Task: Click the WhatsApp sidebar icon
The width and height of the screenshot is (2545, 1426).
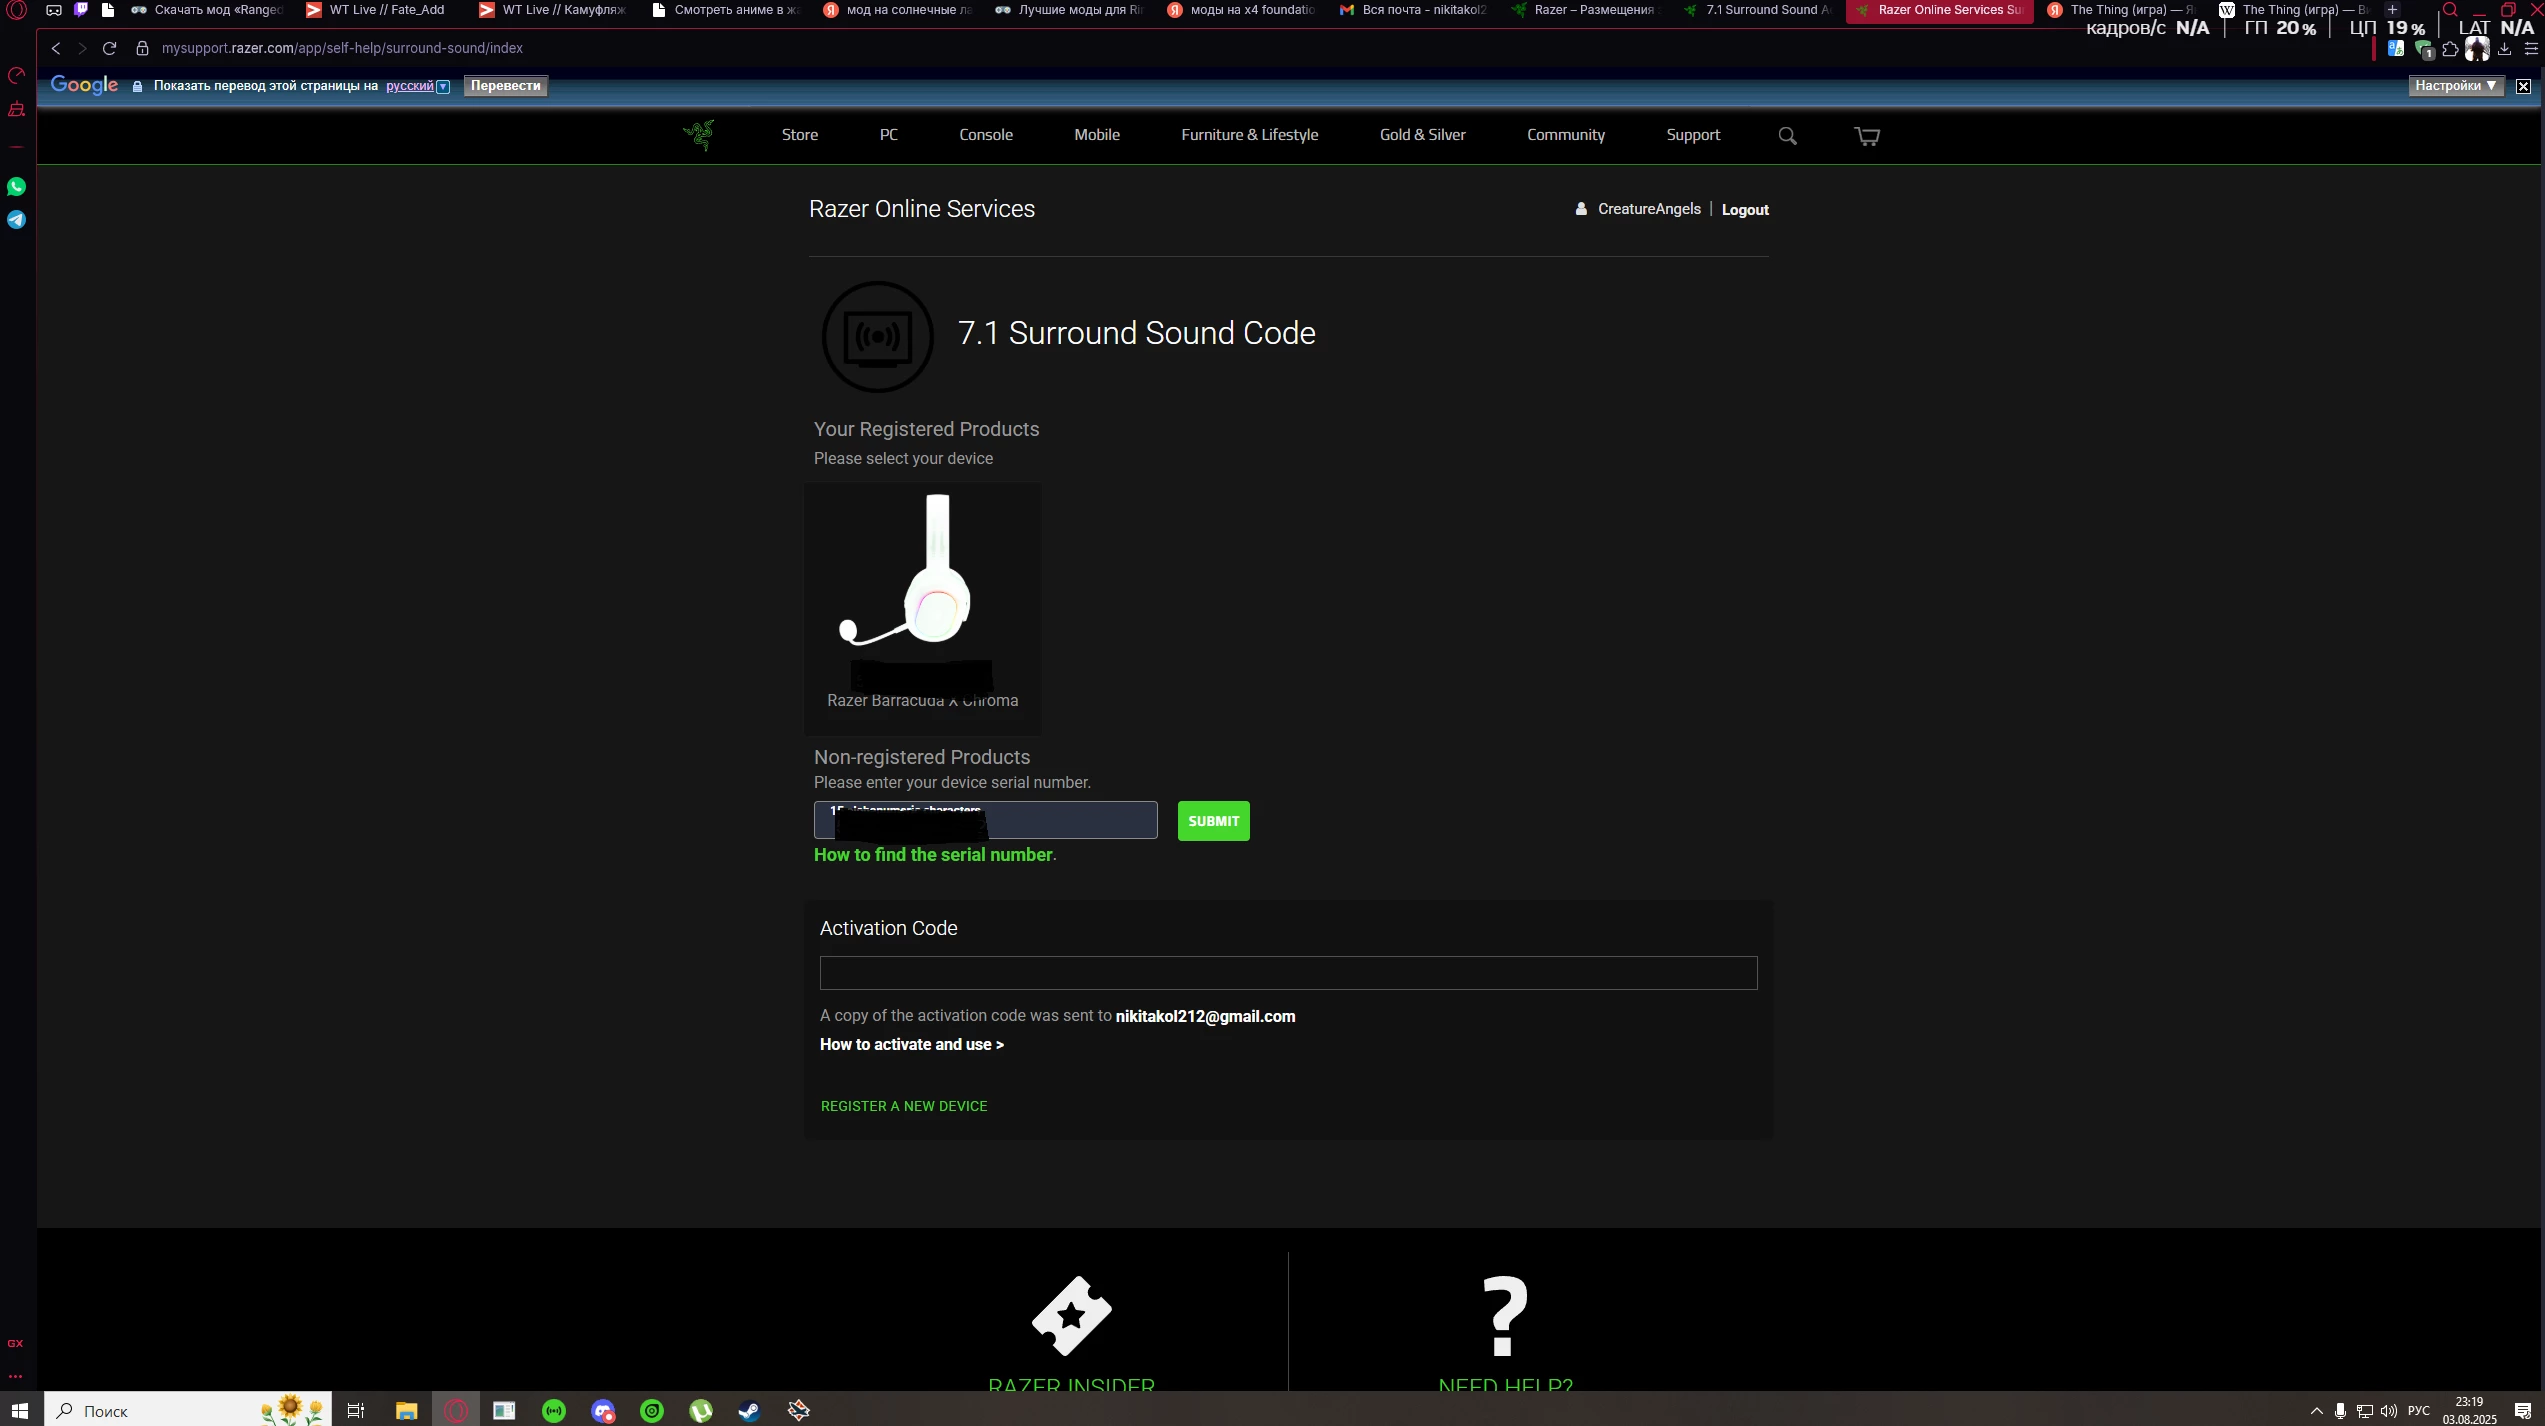Action: point(16,187)
